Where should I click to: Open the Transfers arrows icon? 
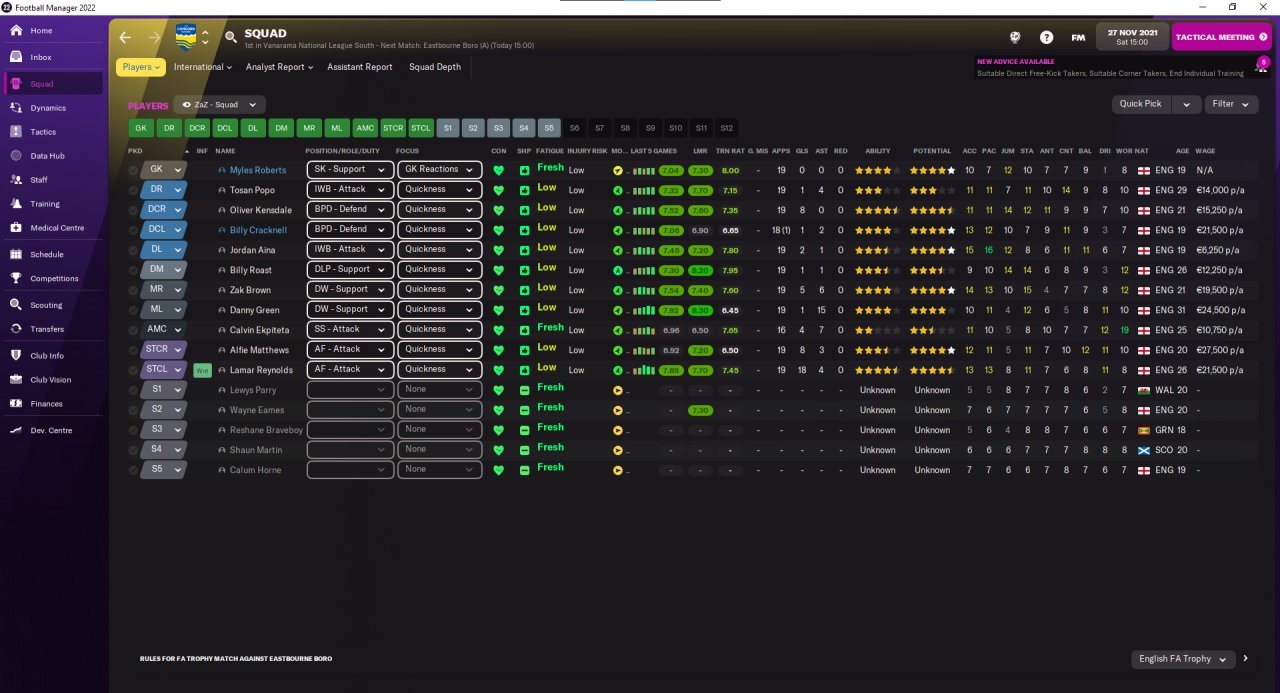(x=16, y=329)
